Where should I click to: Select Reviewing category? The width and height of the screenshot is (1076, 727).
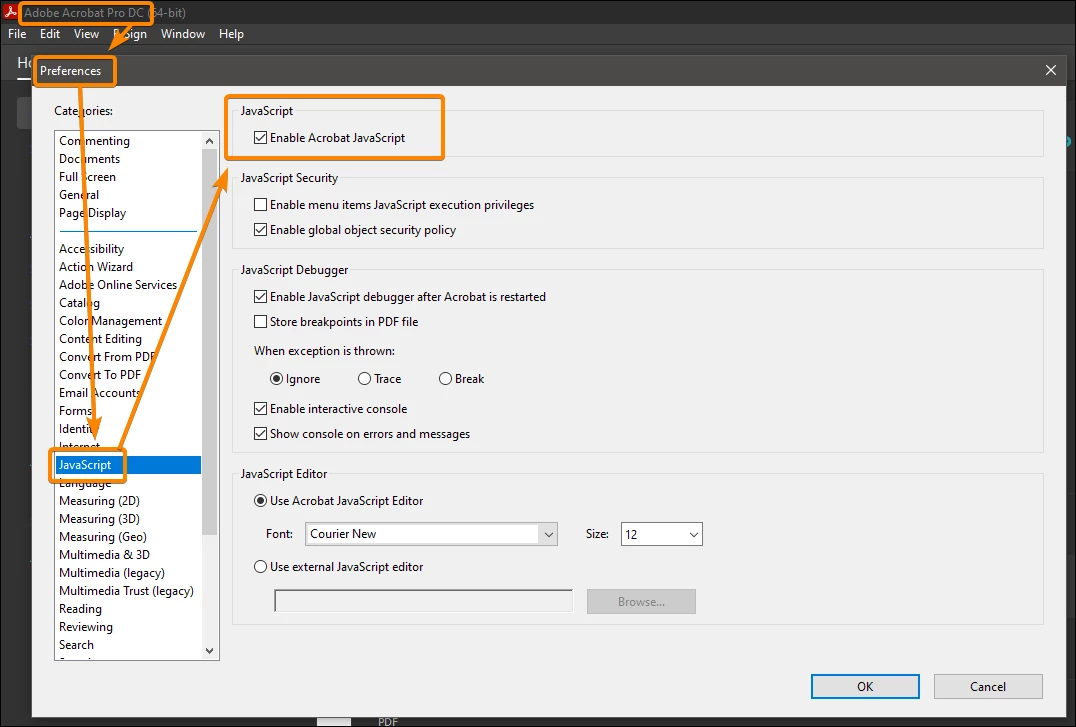86,626
